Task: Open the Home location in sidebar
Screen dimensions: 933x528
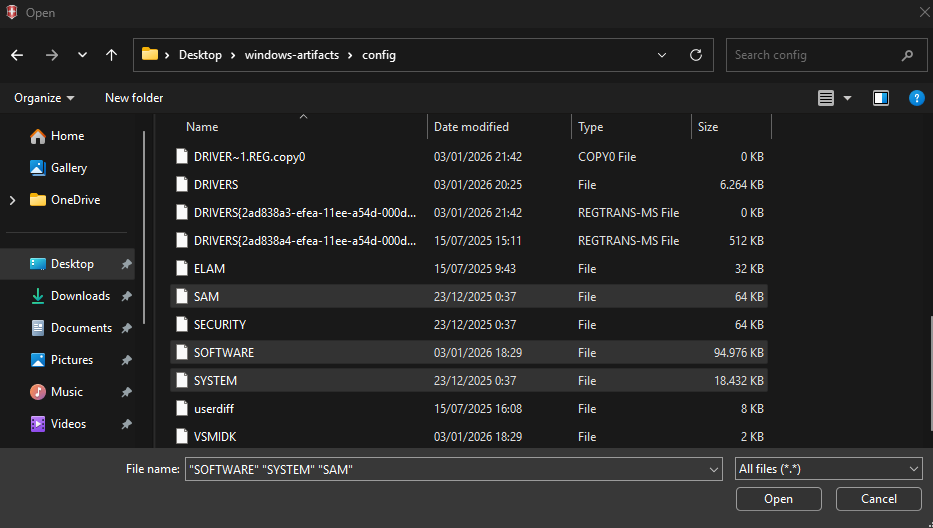Action: tap(67, 136)
